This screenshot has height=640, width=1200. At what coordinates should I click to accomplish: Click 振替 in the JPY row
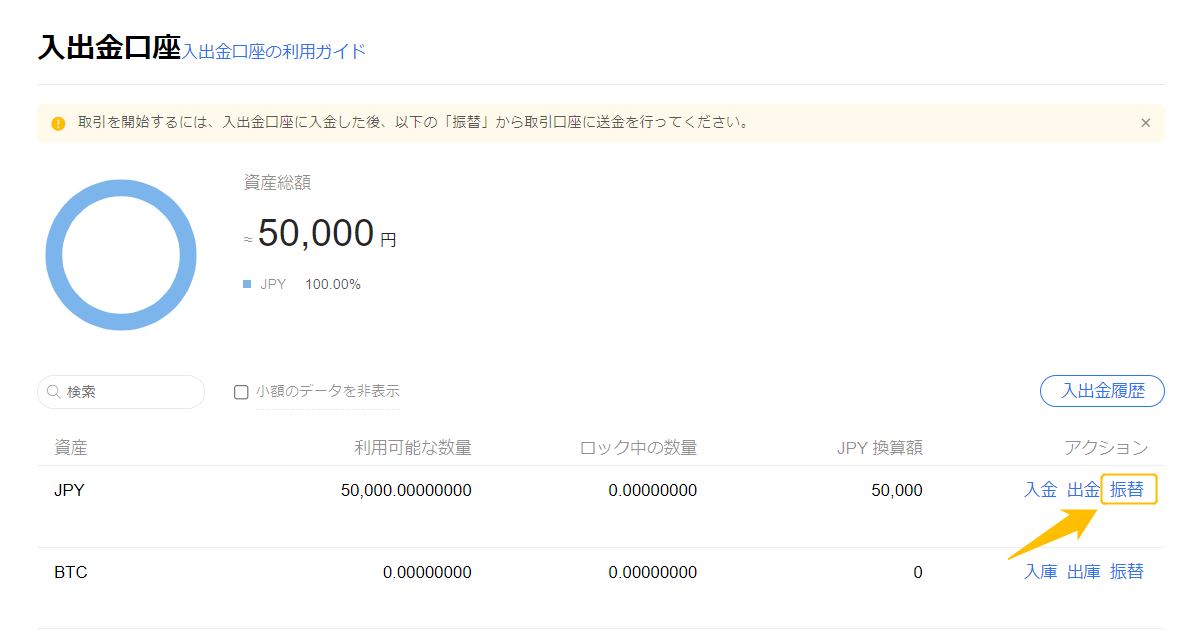point(1127,490)
